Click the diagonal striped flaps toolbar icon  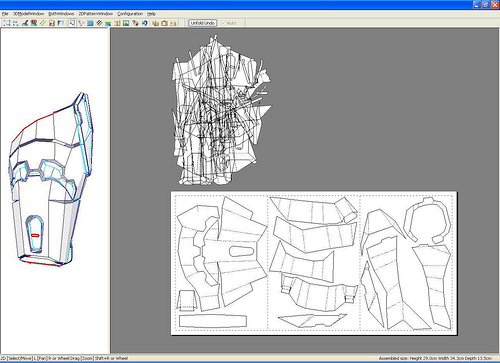tap(99, 23)
